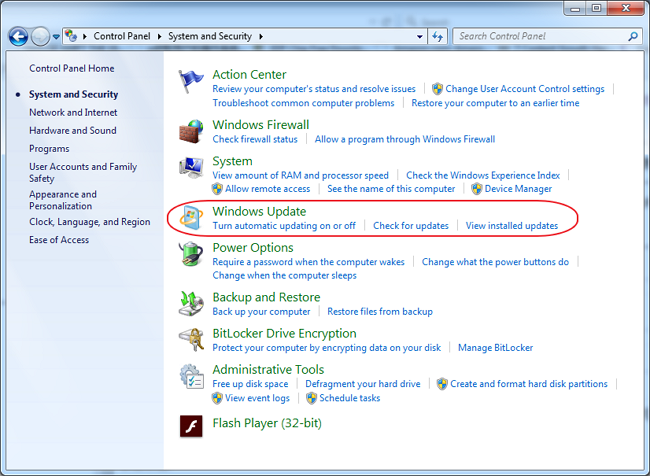The width and height of the screenshot is (650, 476).
Task: Click shield icon beside Device Manager
Action: click(477, 189)
